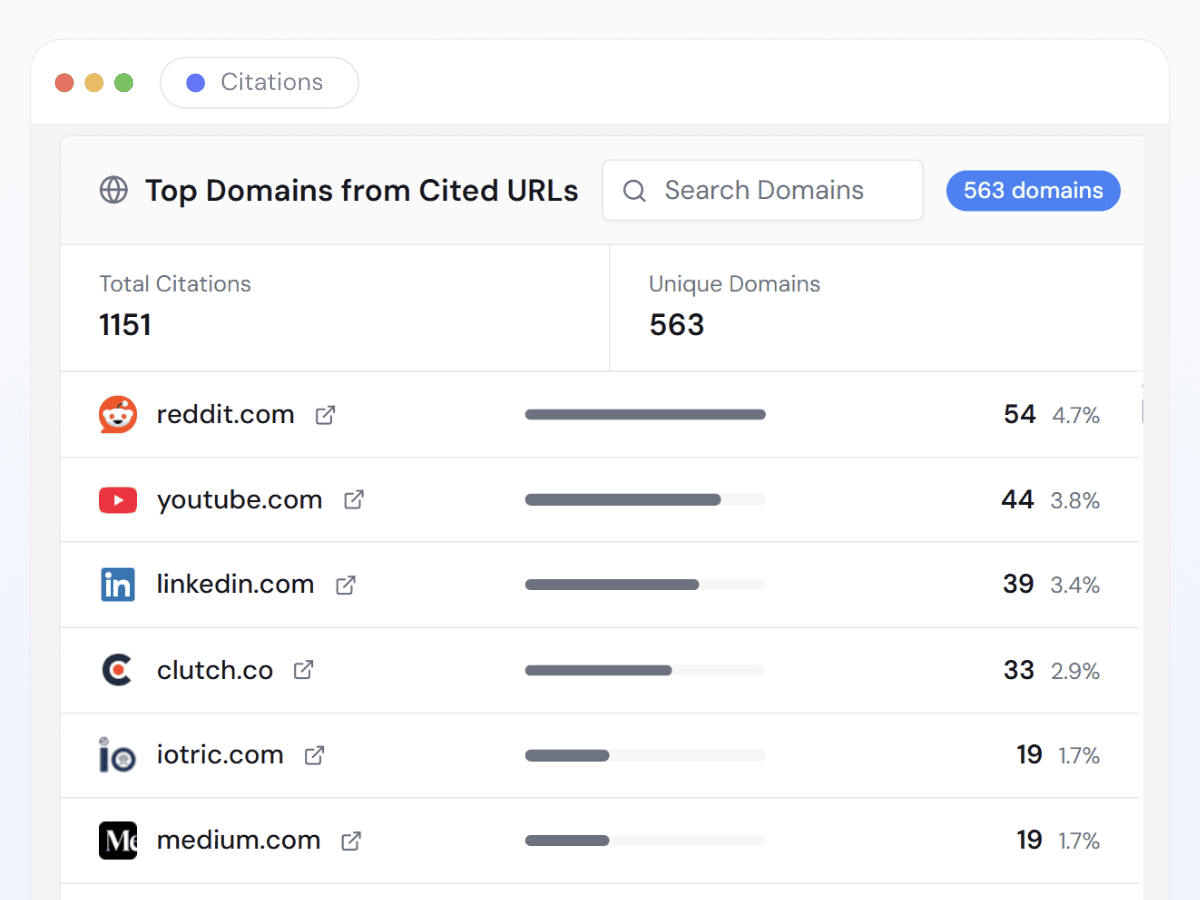Select the Citations tab

[259, 82]
